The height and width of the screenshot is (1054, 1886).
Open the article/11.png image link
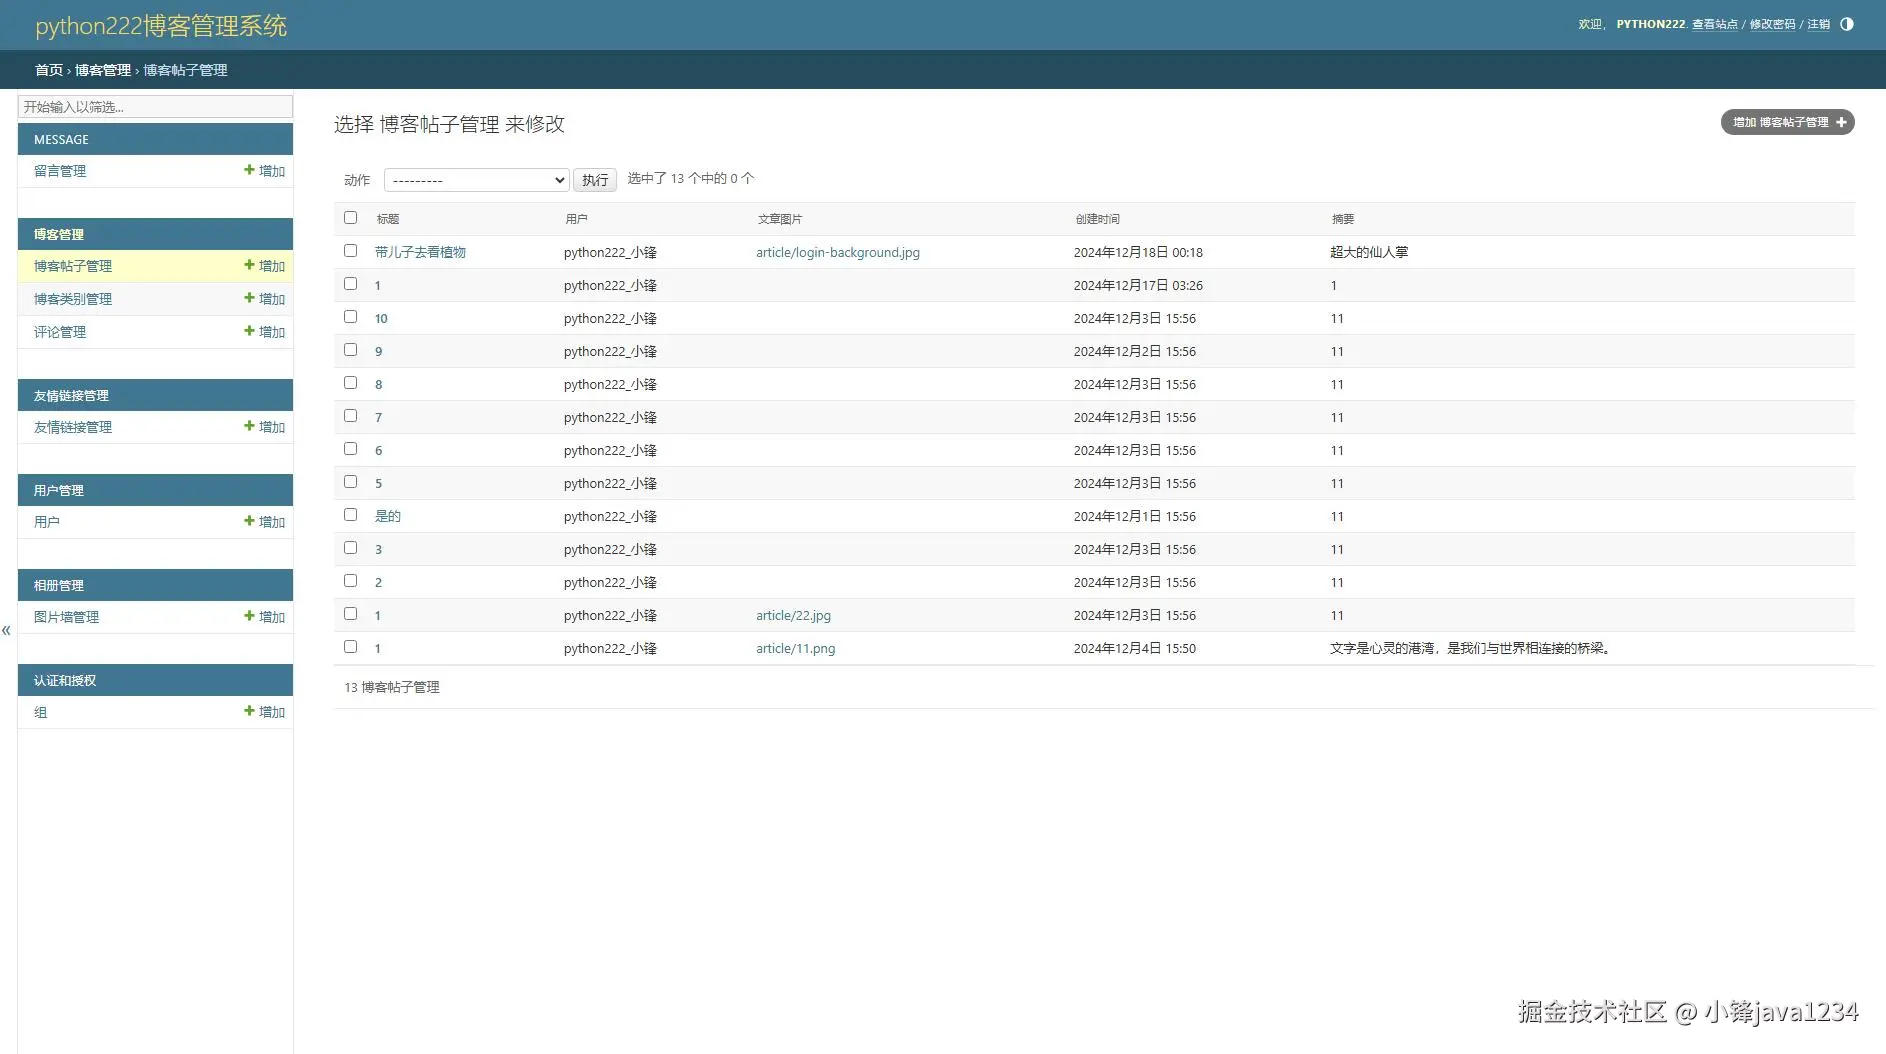pyautogui.click(x=795, y=648)
